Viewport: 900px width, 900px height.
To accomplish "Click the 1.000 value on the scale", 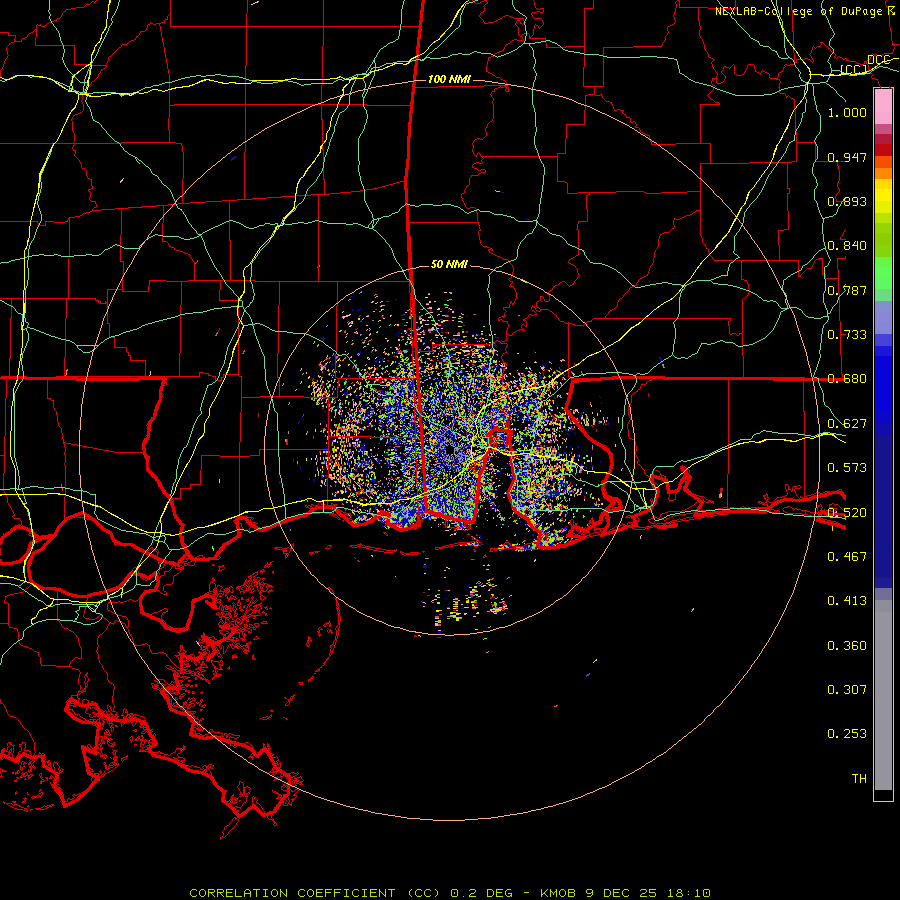I will (847, 112).
